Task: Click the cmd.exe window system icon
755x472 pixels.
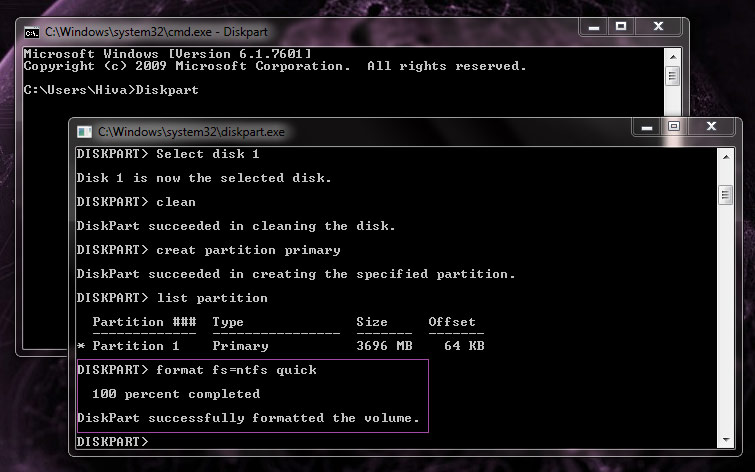Action: coord(31,32)
